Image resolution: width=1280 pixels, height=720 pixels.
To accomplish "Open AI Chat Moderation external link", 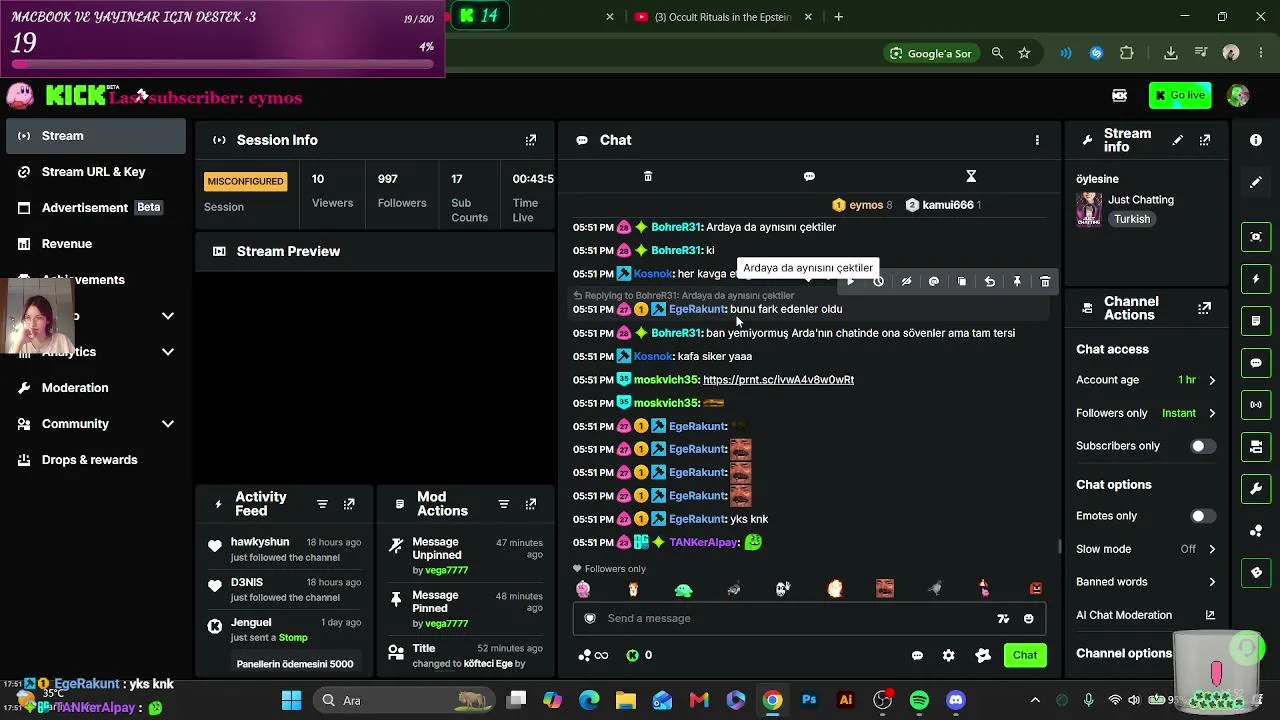I will tap(1210, 616).
